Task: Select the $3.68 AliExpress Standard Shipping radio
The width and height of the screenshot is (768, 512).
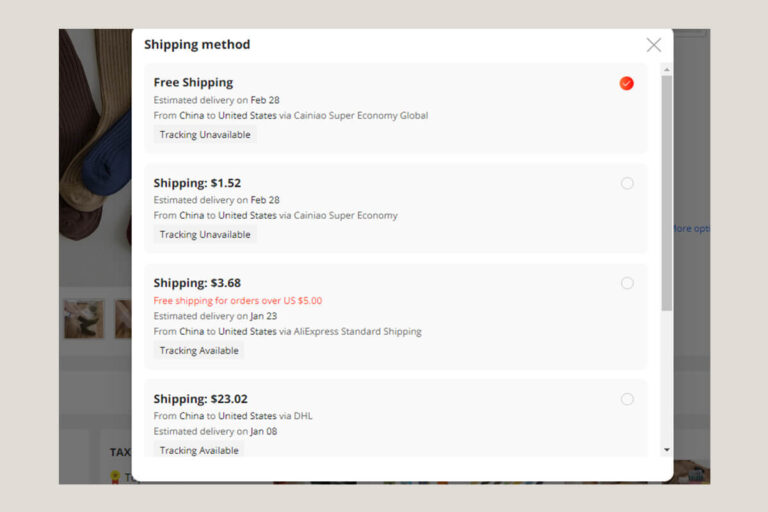Action: click(x=627, y=283)
